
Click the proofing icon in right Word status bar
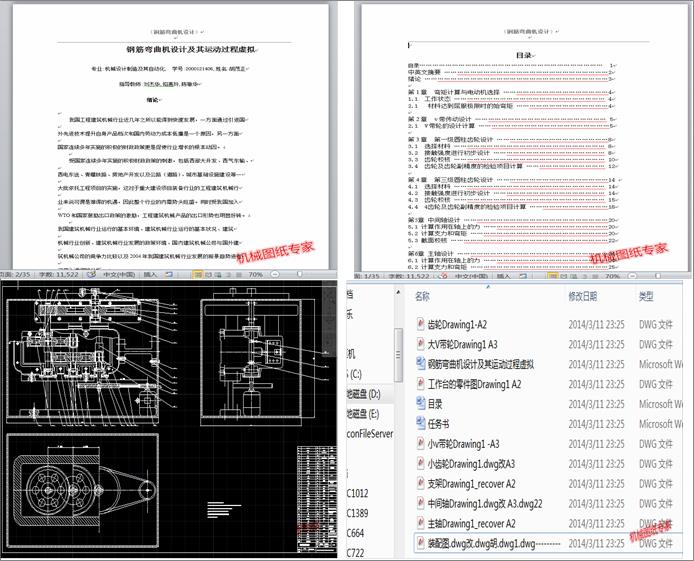click(443, 276)
